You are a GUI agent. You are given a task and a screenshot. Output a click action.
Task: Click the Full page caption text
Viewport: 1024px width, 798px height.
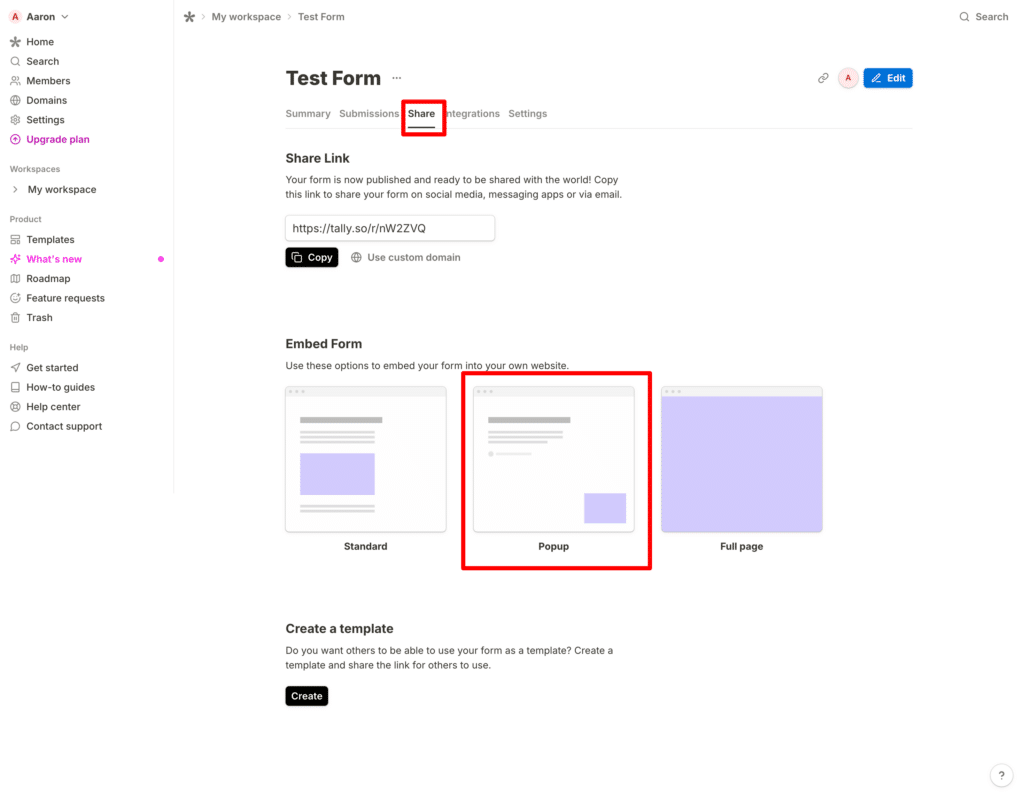[741, 547]
